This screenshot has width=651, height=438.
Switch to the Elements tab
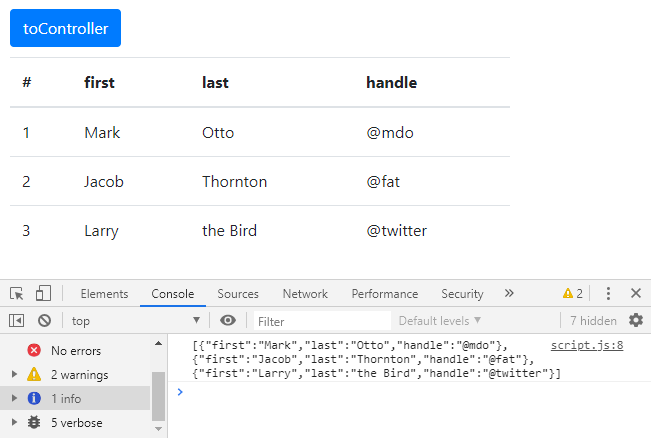tap(104, 294)
